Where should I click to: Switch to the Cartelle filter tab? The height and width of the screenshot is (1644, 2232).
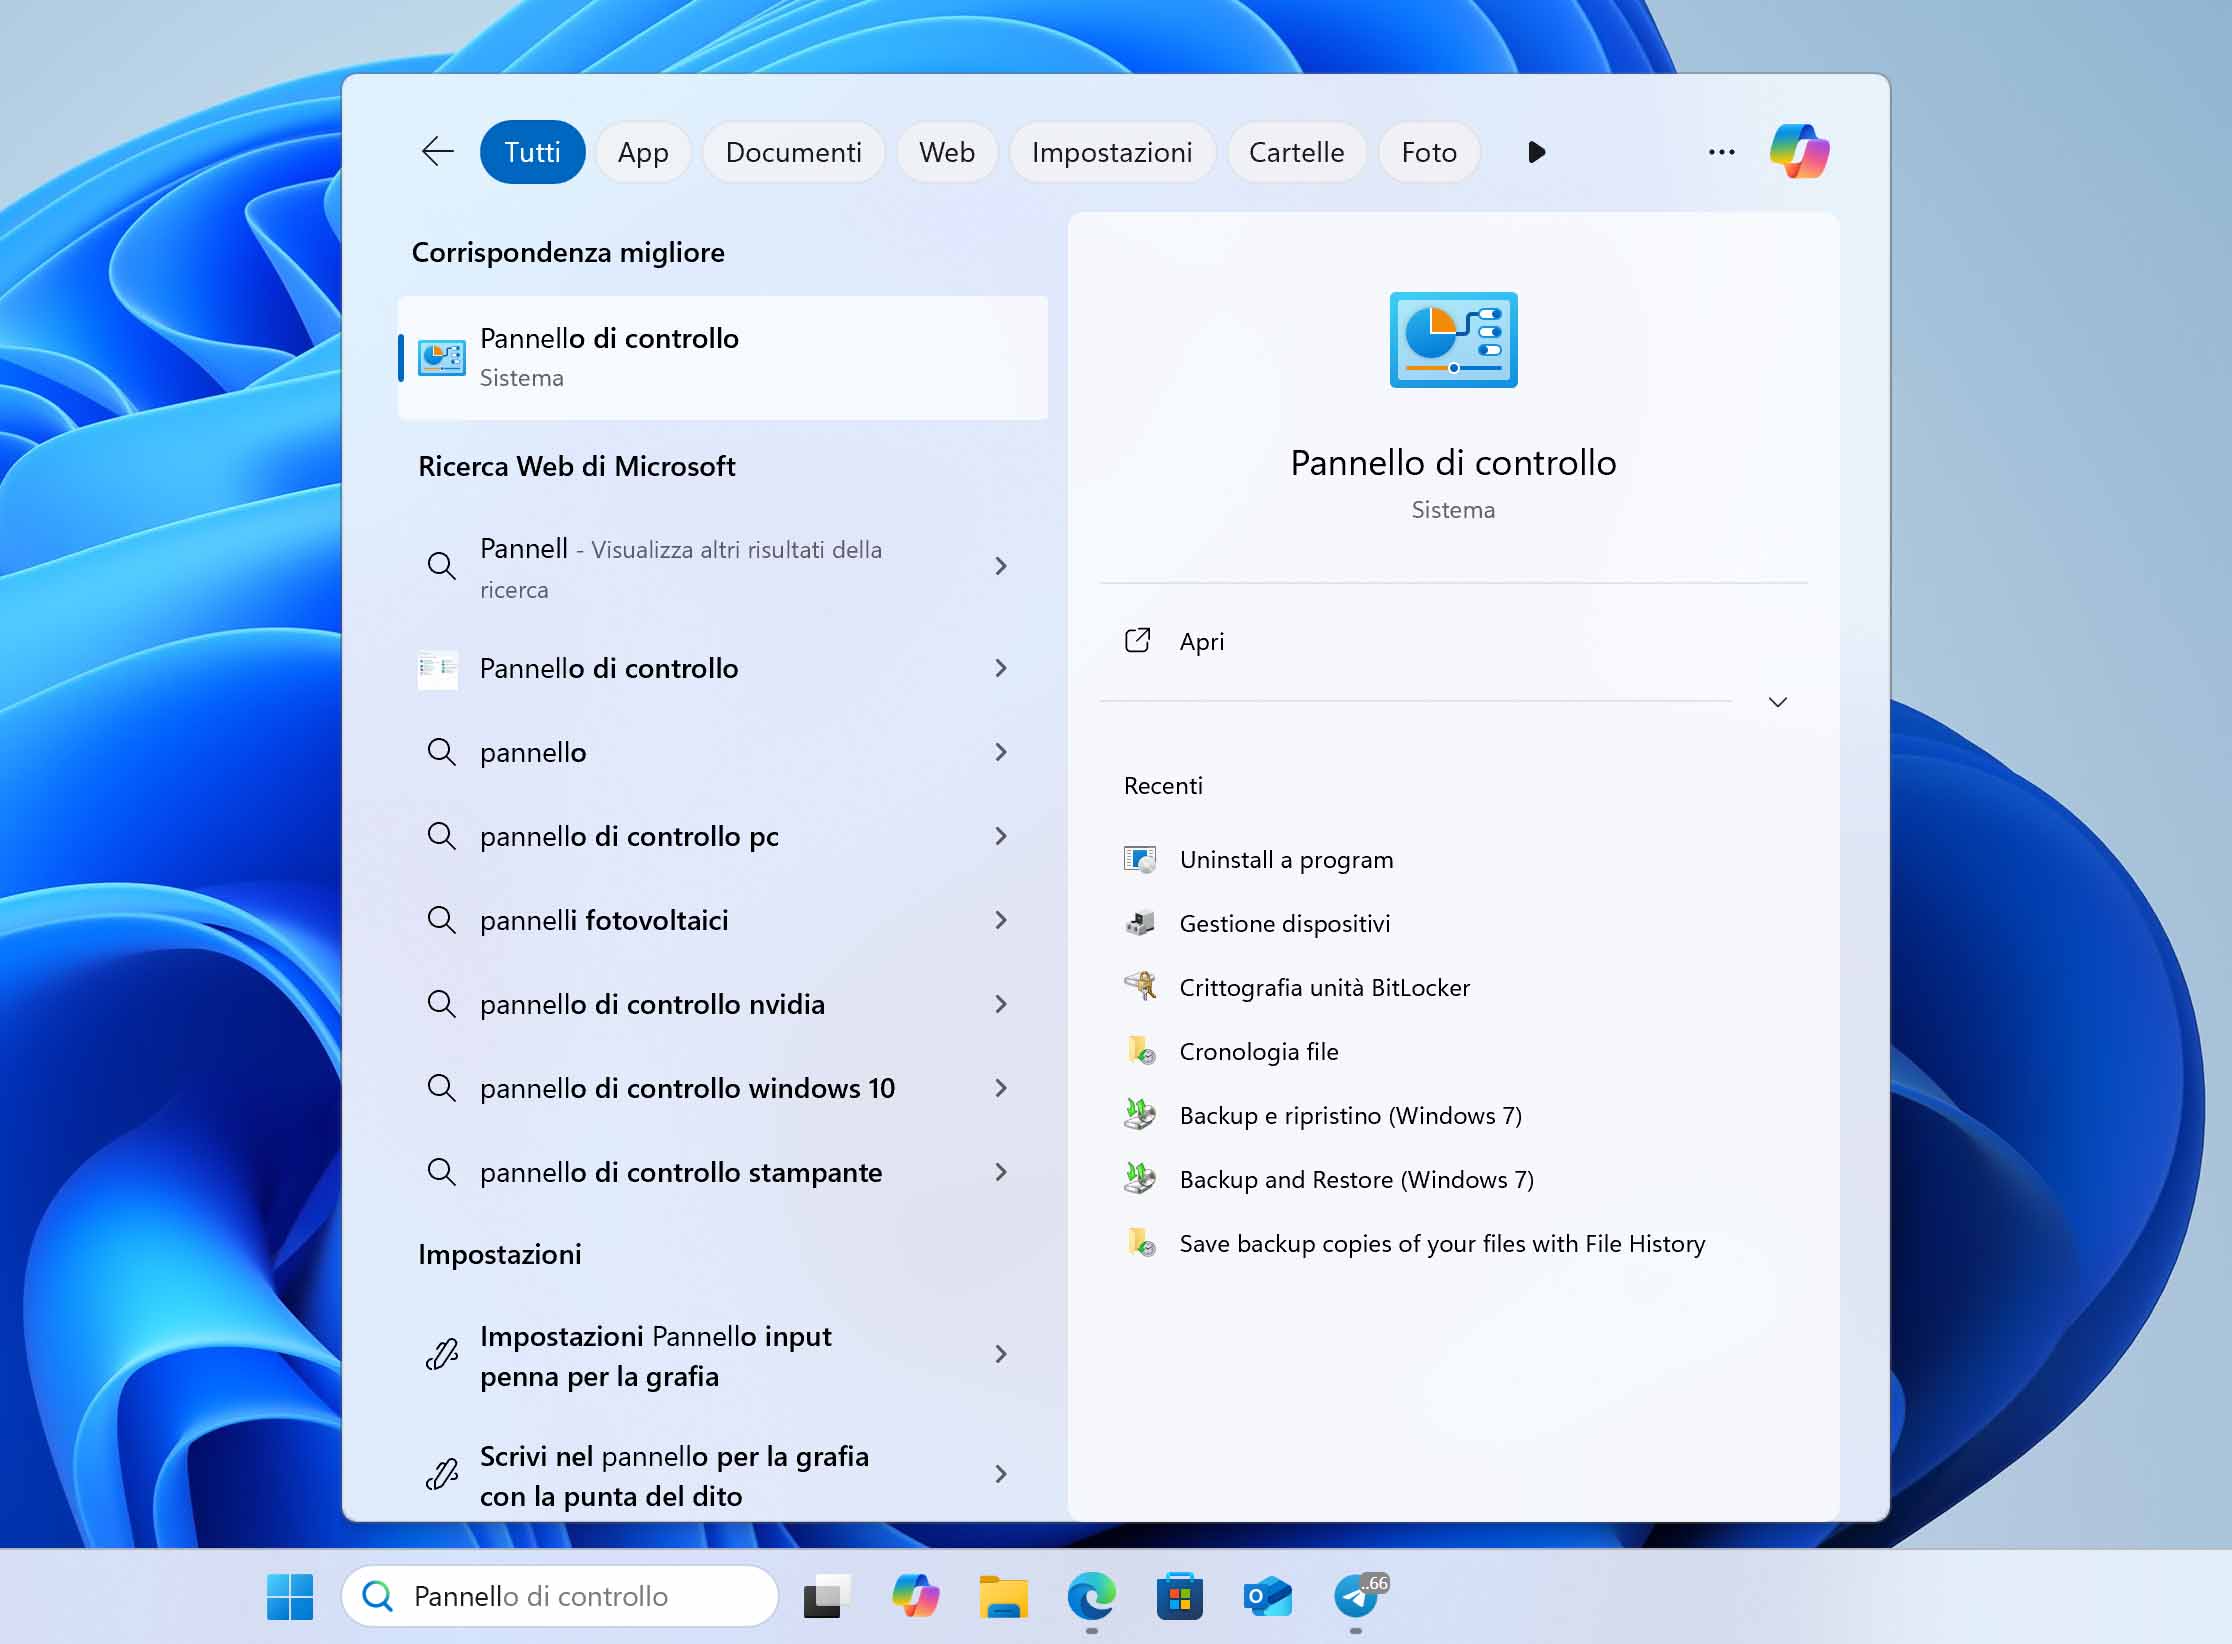[1296, 152]
